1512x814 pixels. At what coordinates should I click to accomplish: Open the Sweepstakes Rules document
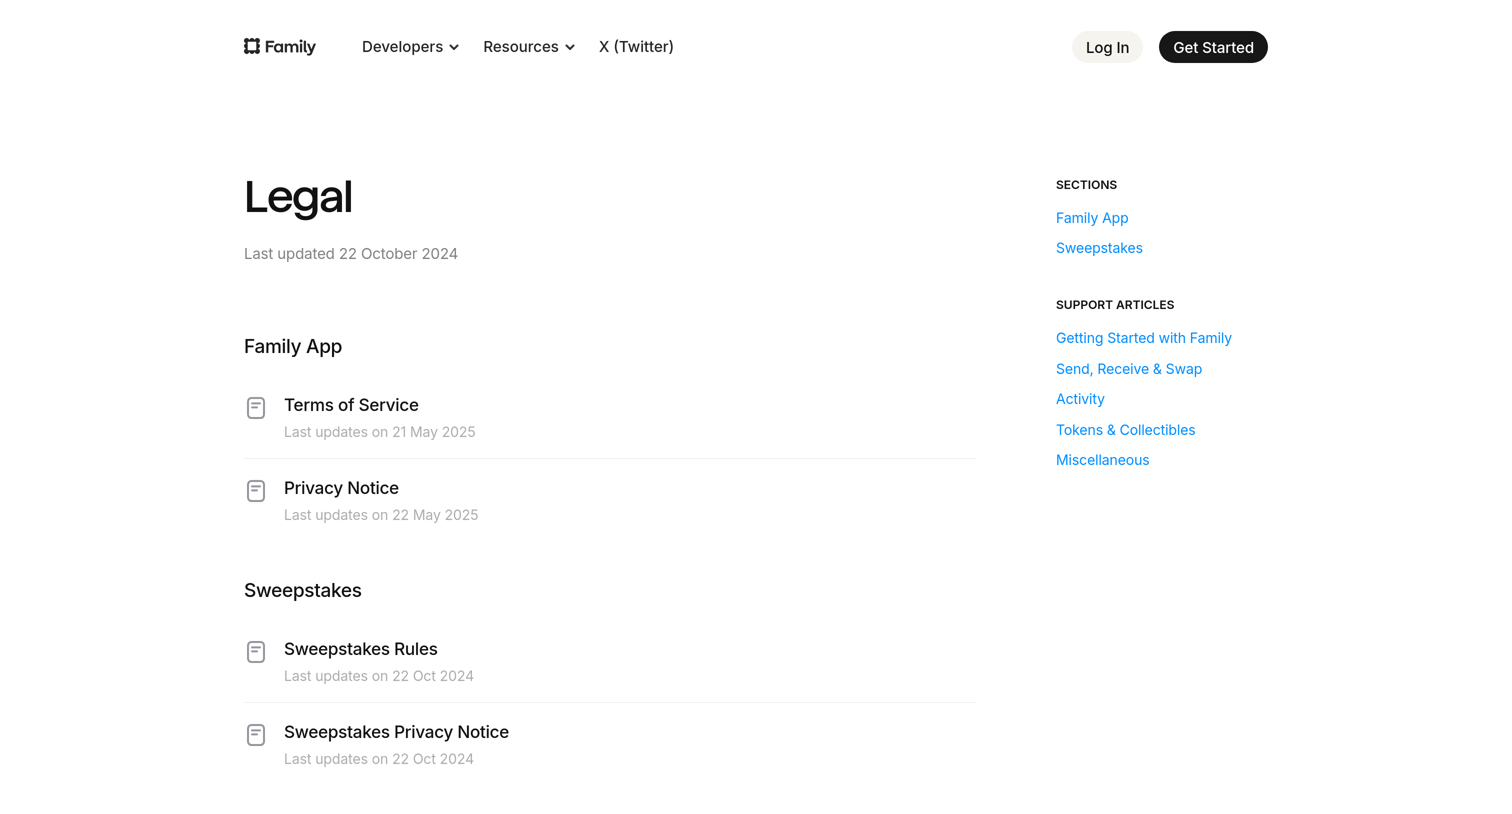point(361,649)
